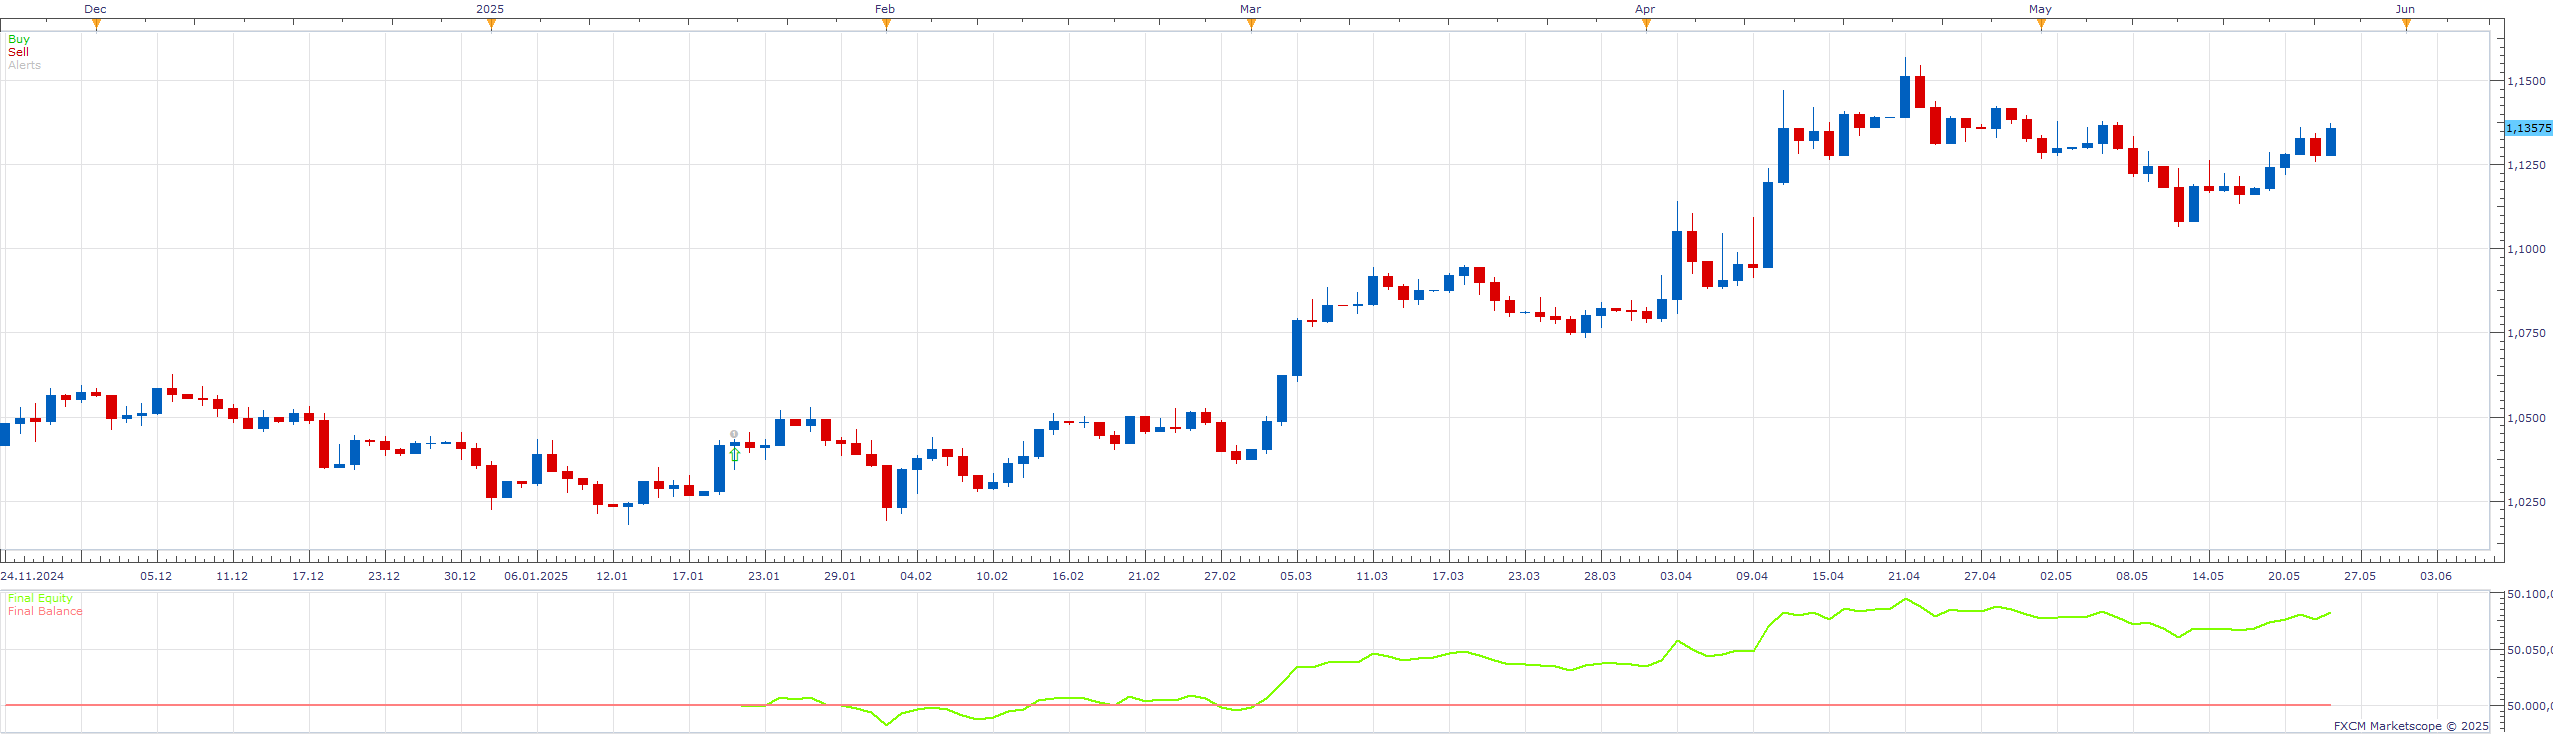2555x734 pixels.
Task: Click the Final Balance legend label
Action: pyautogui.click(x=45, y=611)
